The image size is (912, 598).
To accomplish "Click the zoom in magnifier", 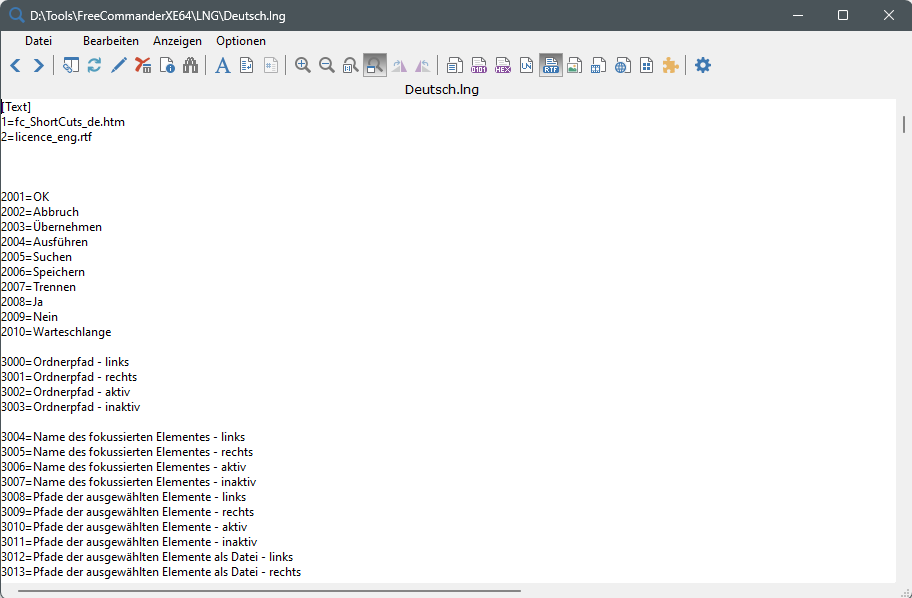I will (x=303, y=66).
